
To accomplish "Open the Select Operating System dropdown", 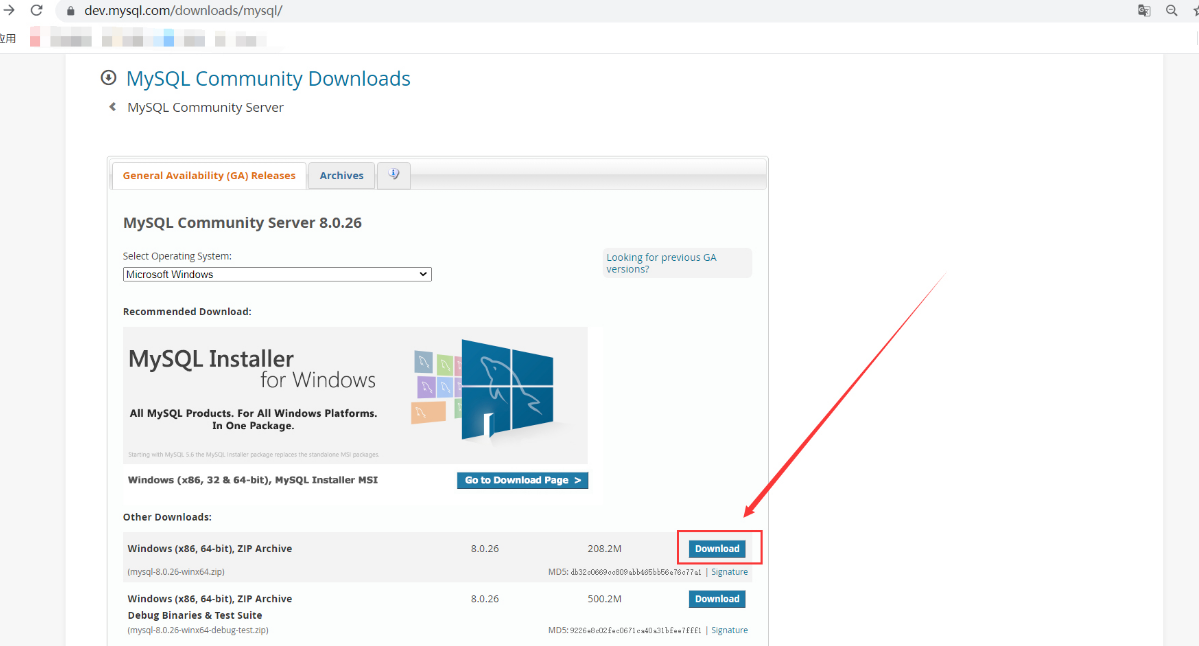I will (x=277, y=274).
